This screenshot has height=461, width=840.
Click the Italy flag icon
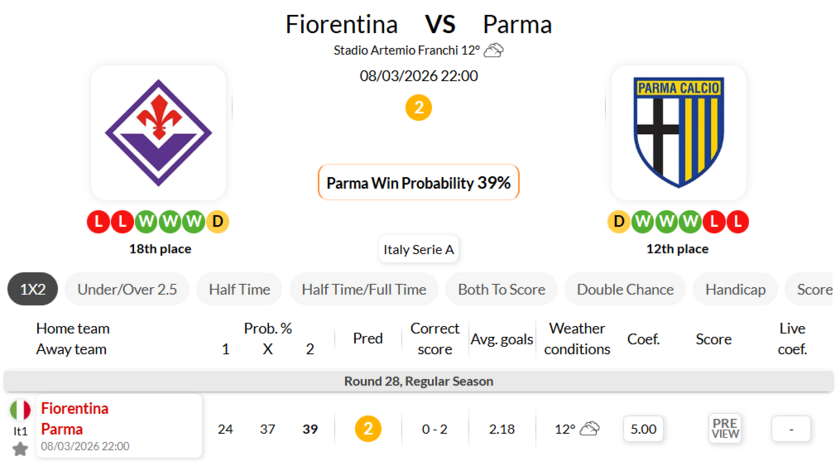coord(20,410)
